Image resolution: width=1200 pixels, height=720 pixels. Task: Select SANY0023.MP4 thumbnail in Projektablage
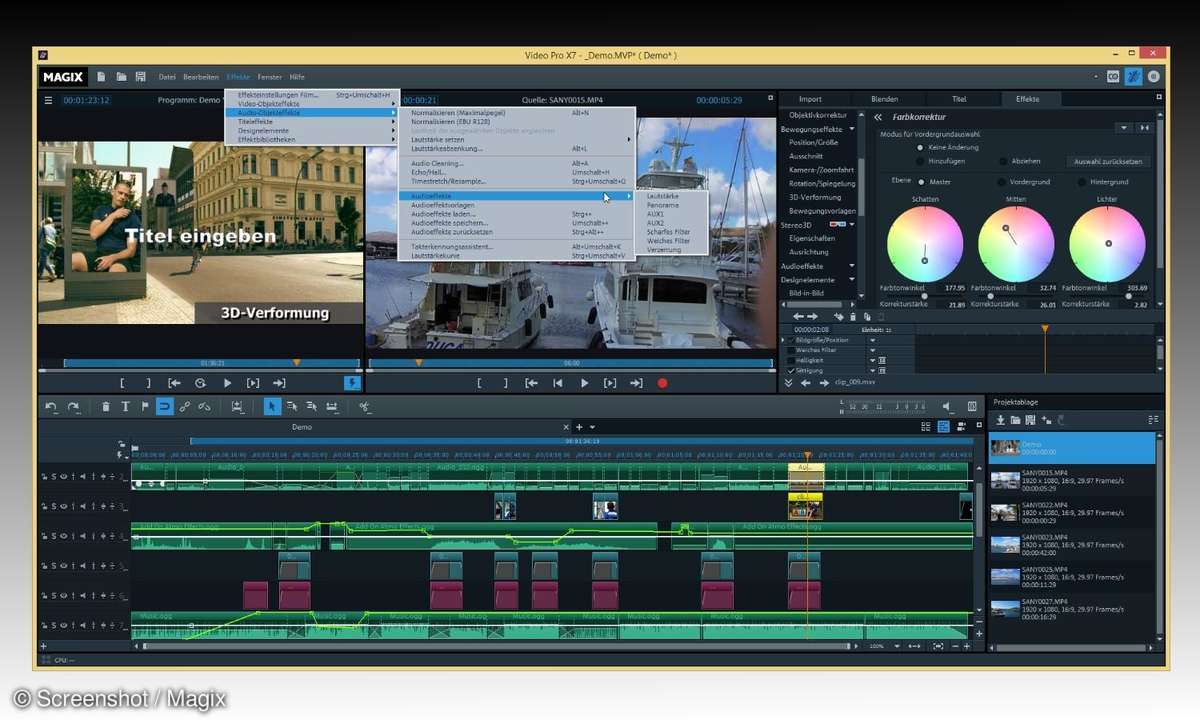[1006, 543]
